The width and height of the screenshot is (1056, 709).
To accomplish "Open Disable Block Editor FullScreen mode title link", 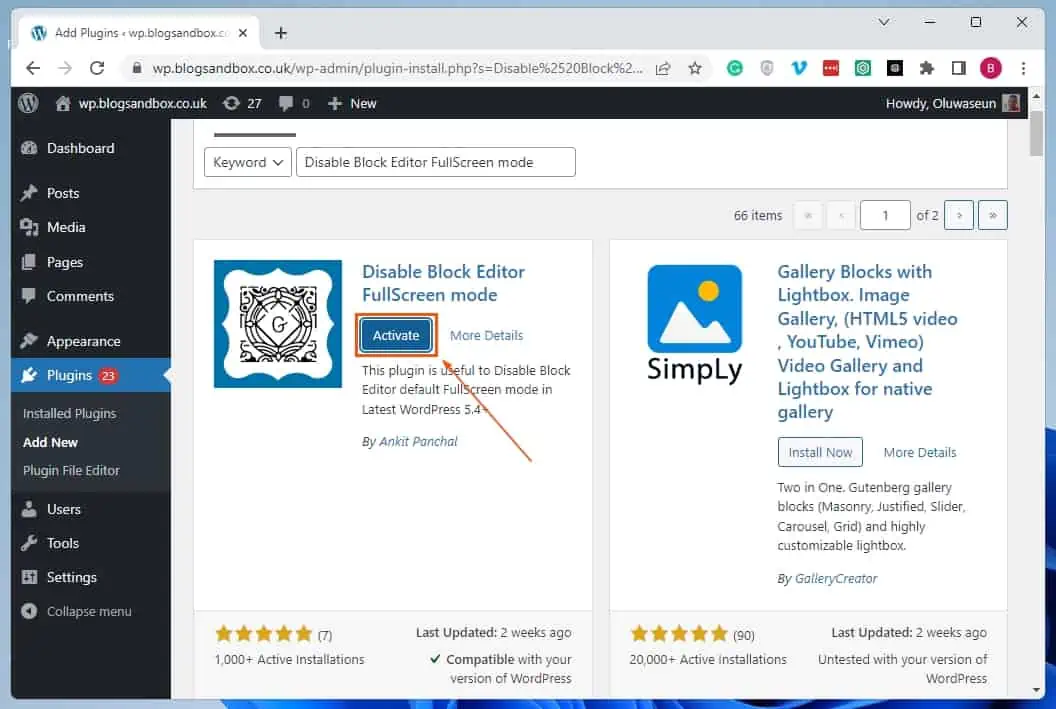I will point(444,283).
